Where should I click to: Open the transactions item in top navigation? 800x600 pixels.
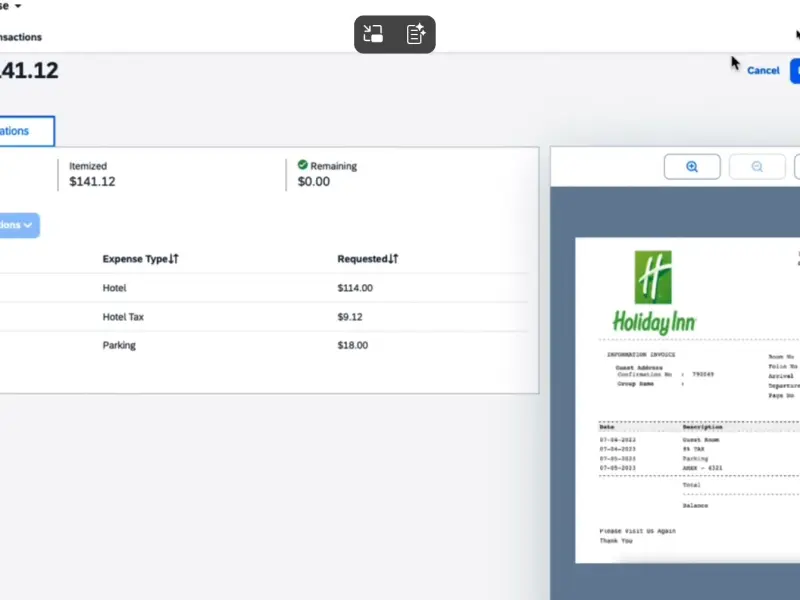click(20, 37)
